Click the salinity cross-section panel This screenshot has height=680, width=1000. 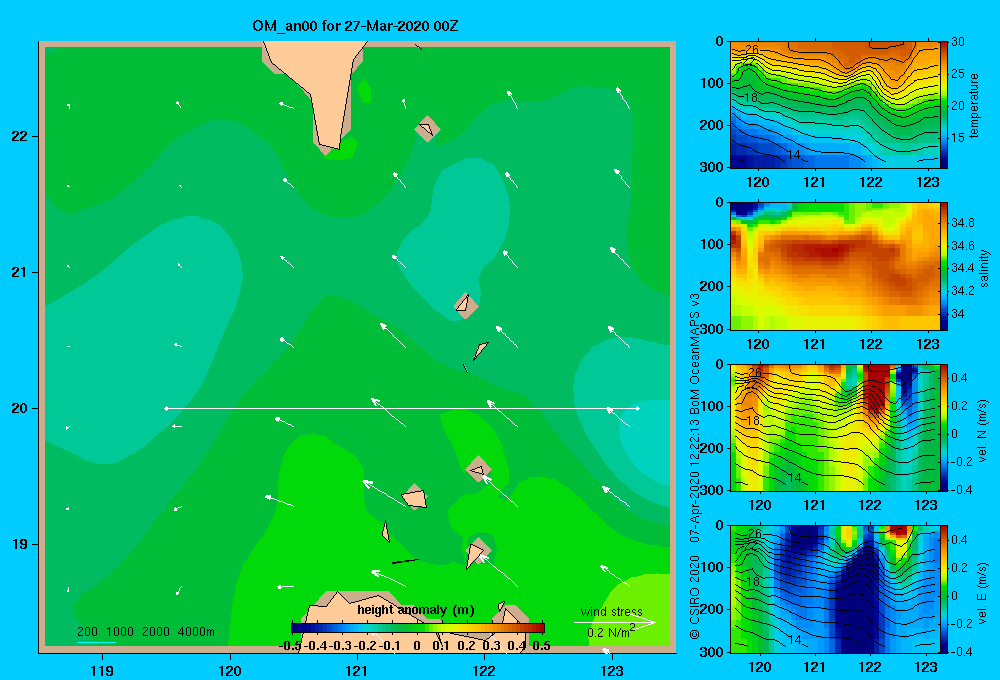pyautogui.click(x=834, y=266)
